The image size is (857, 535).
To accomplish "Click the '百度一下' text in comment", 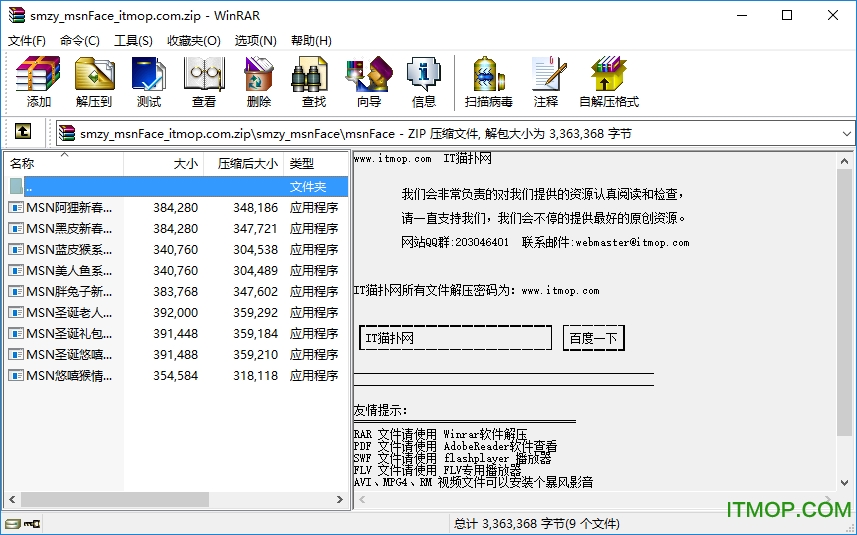I will [593, 338].
